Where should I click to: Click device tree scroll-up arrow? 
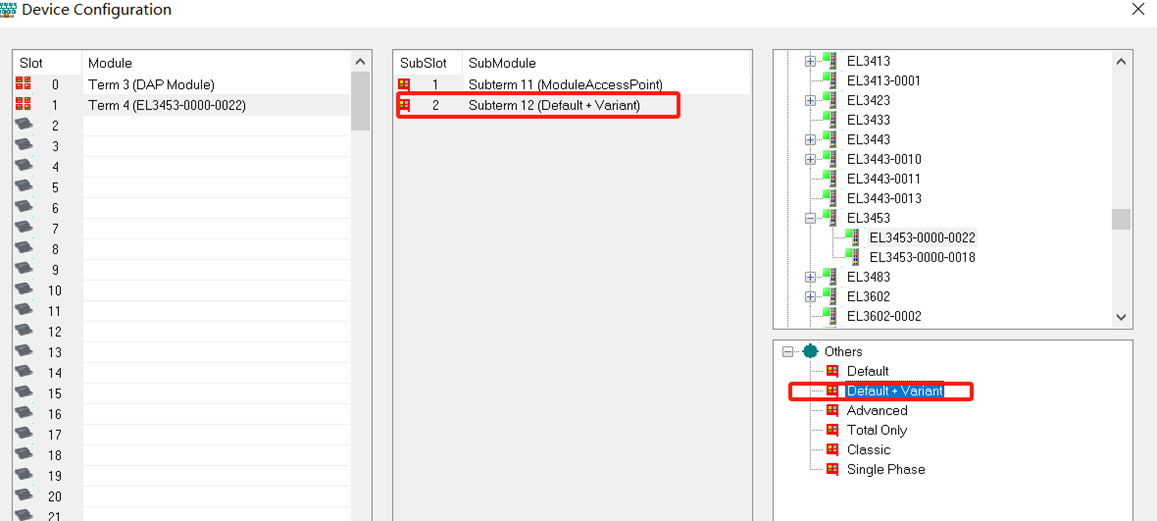pos(1121,61)
